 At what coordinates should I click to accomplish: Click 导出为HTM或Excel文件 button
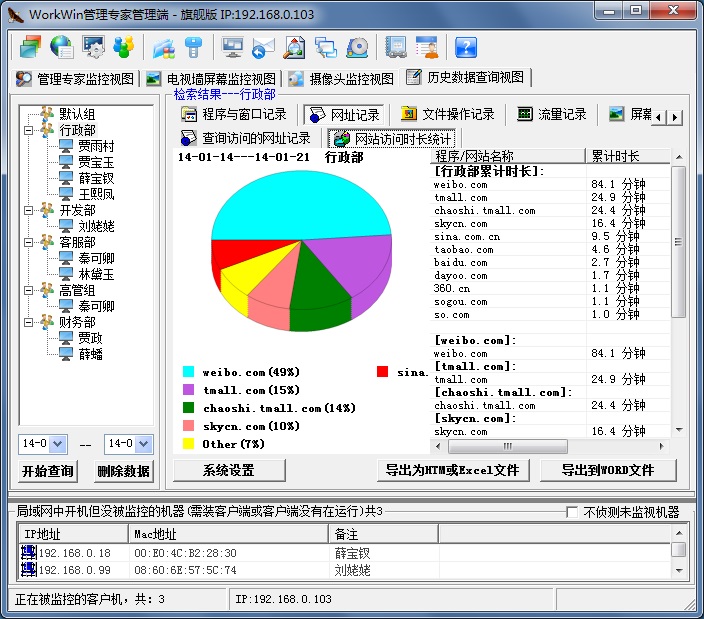[x=453, y=470]
